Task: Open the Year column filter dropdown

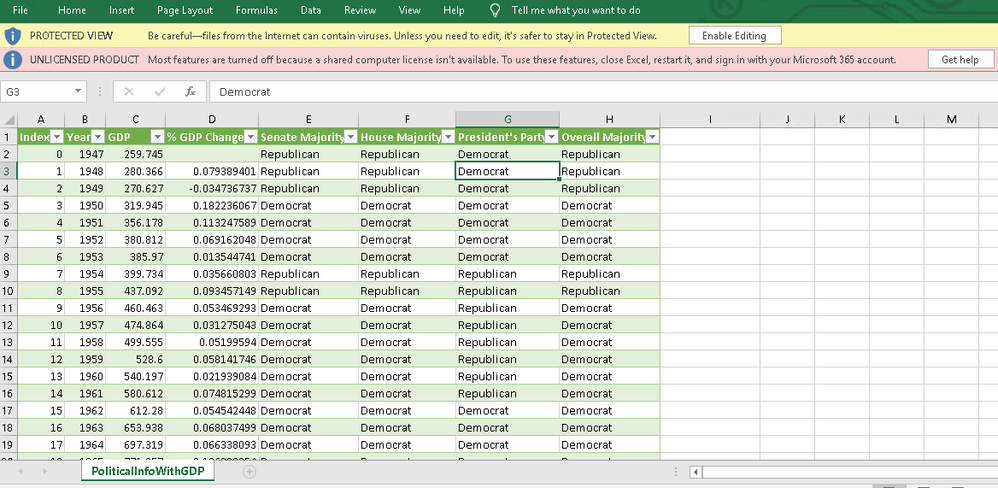Action: [x=98, y=137]
